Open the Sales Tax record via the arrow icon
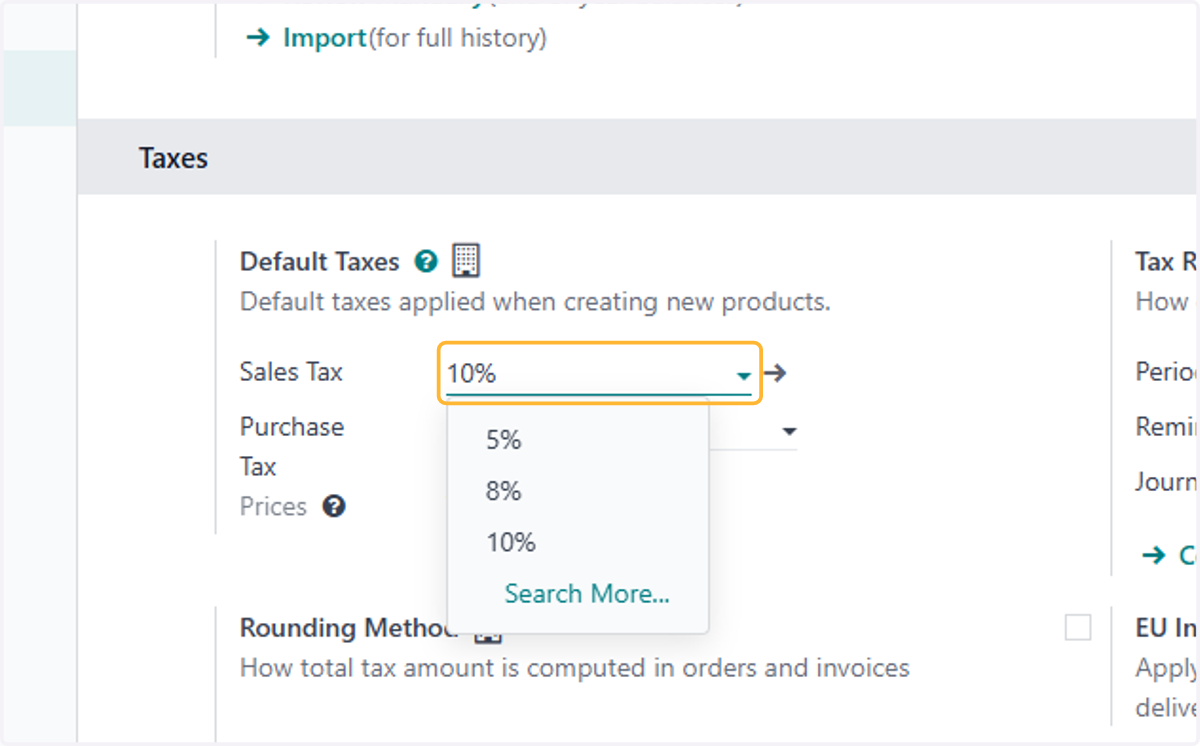The height and width of the screenshot is (746, 1200). [775, 374]
